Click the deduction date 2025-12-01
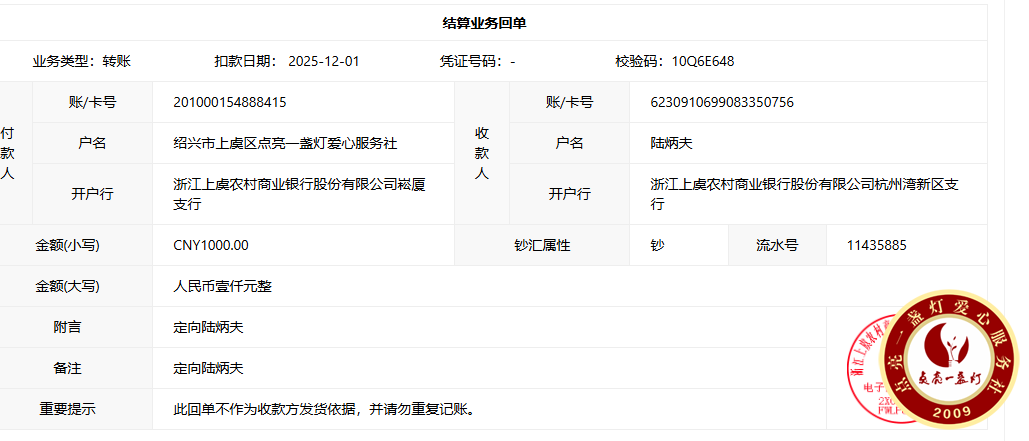 click(324, 62)
